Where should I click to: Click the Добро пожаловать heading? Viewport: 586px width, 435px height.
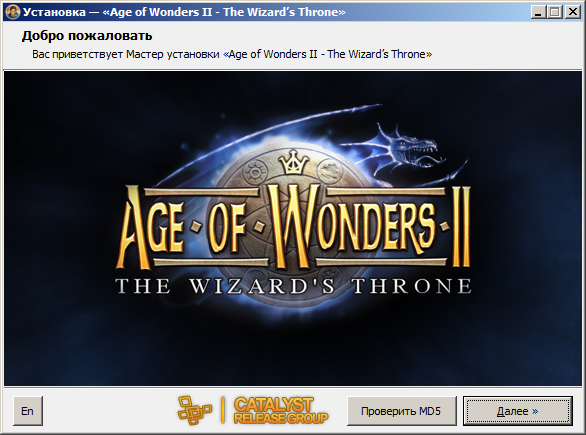pos(87,36)
